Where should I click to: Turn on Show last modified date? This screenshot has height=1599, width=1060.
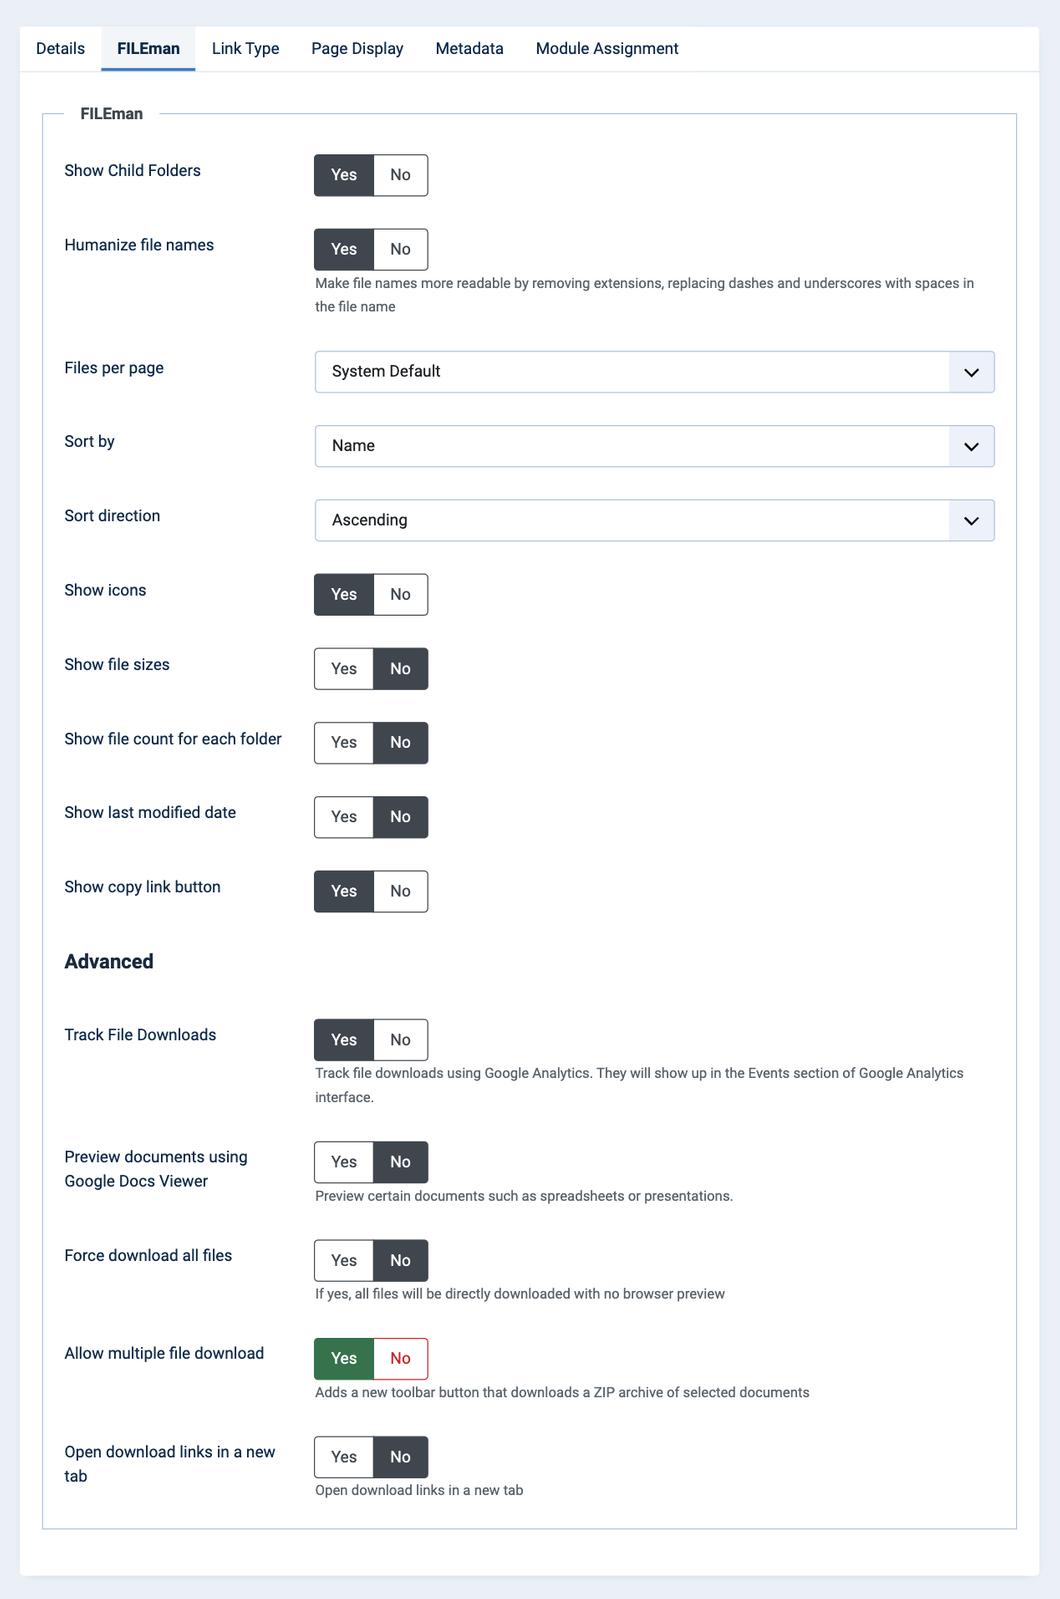click(344, 817)
